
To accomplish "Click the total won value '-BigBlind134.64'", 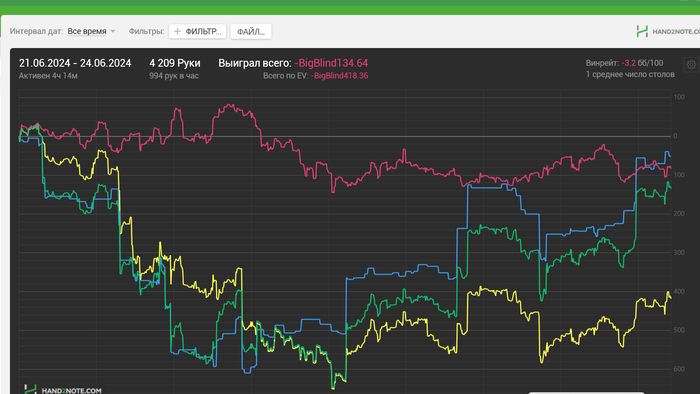I will 331,63.
